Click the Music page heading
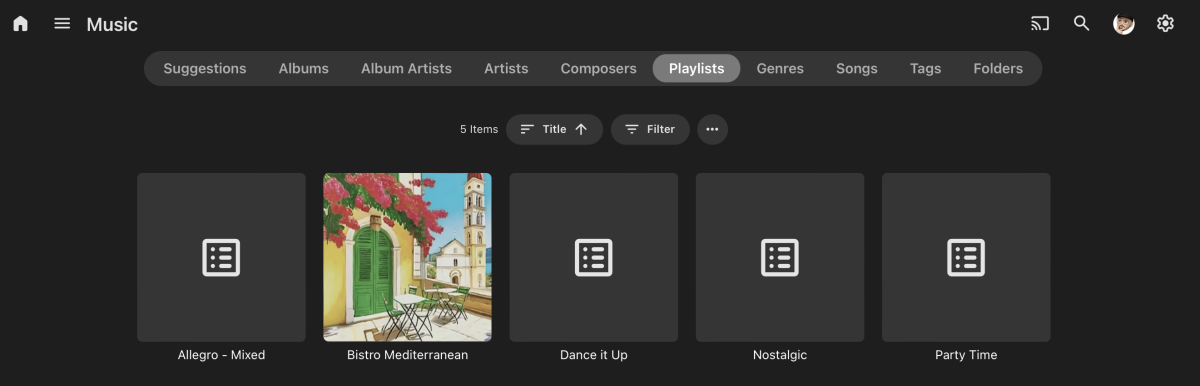Screen dimensions: 1200x386 pyautogui.click(x=112, y=24)
